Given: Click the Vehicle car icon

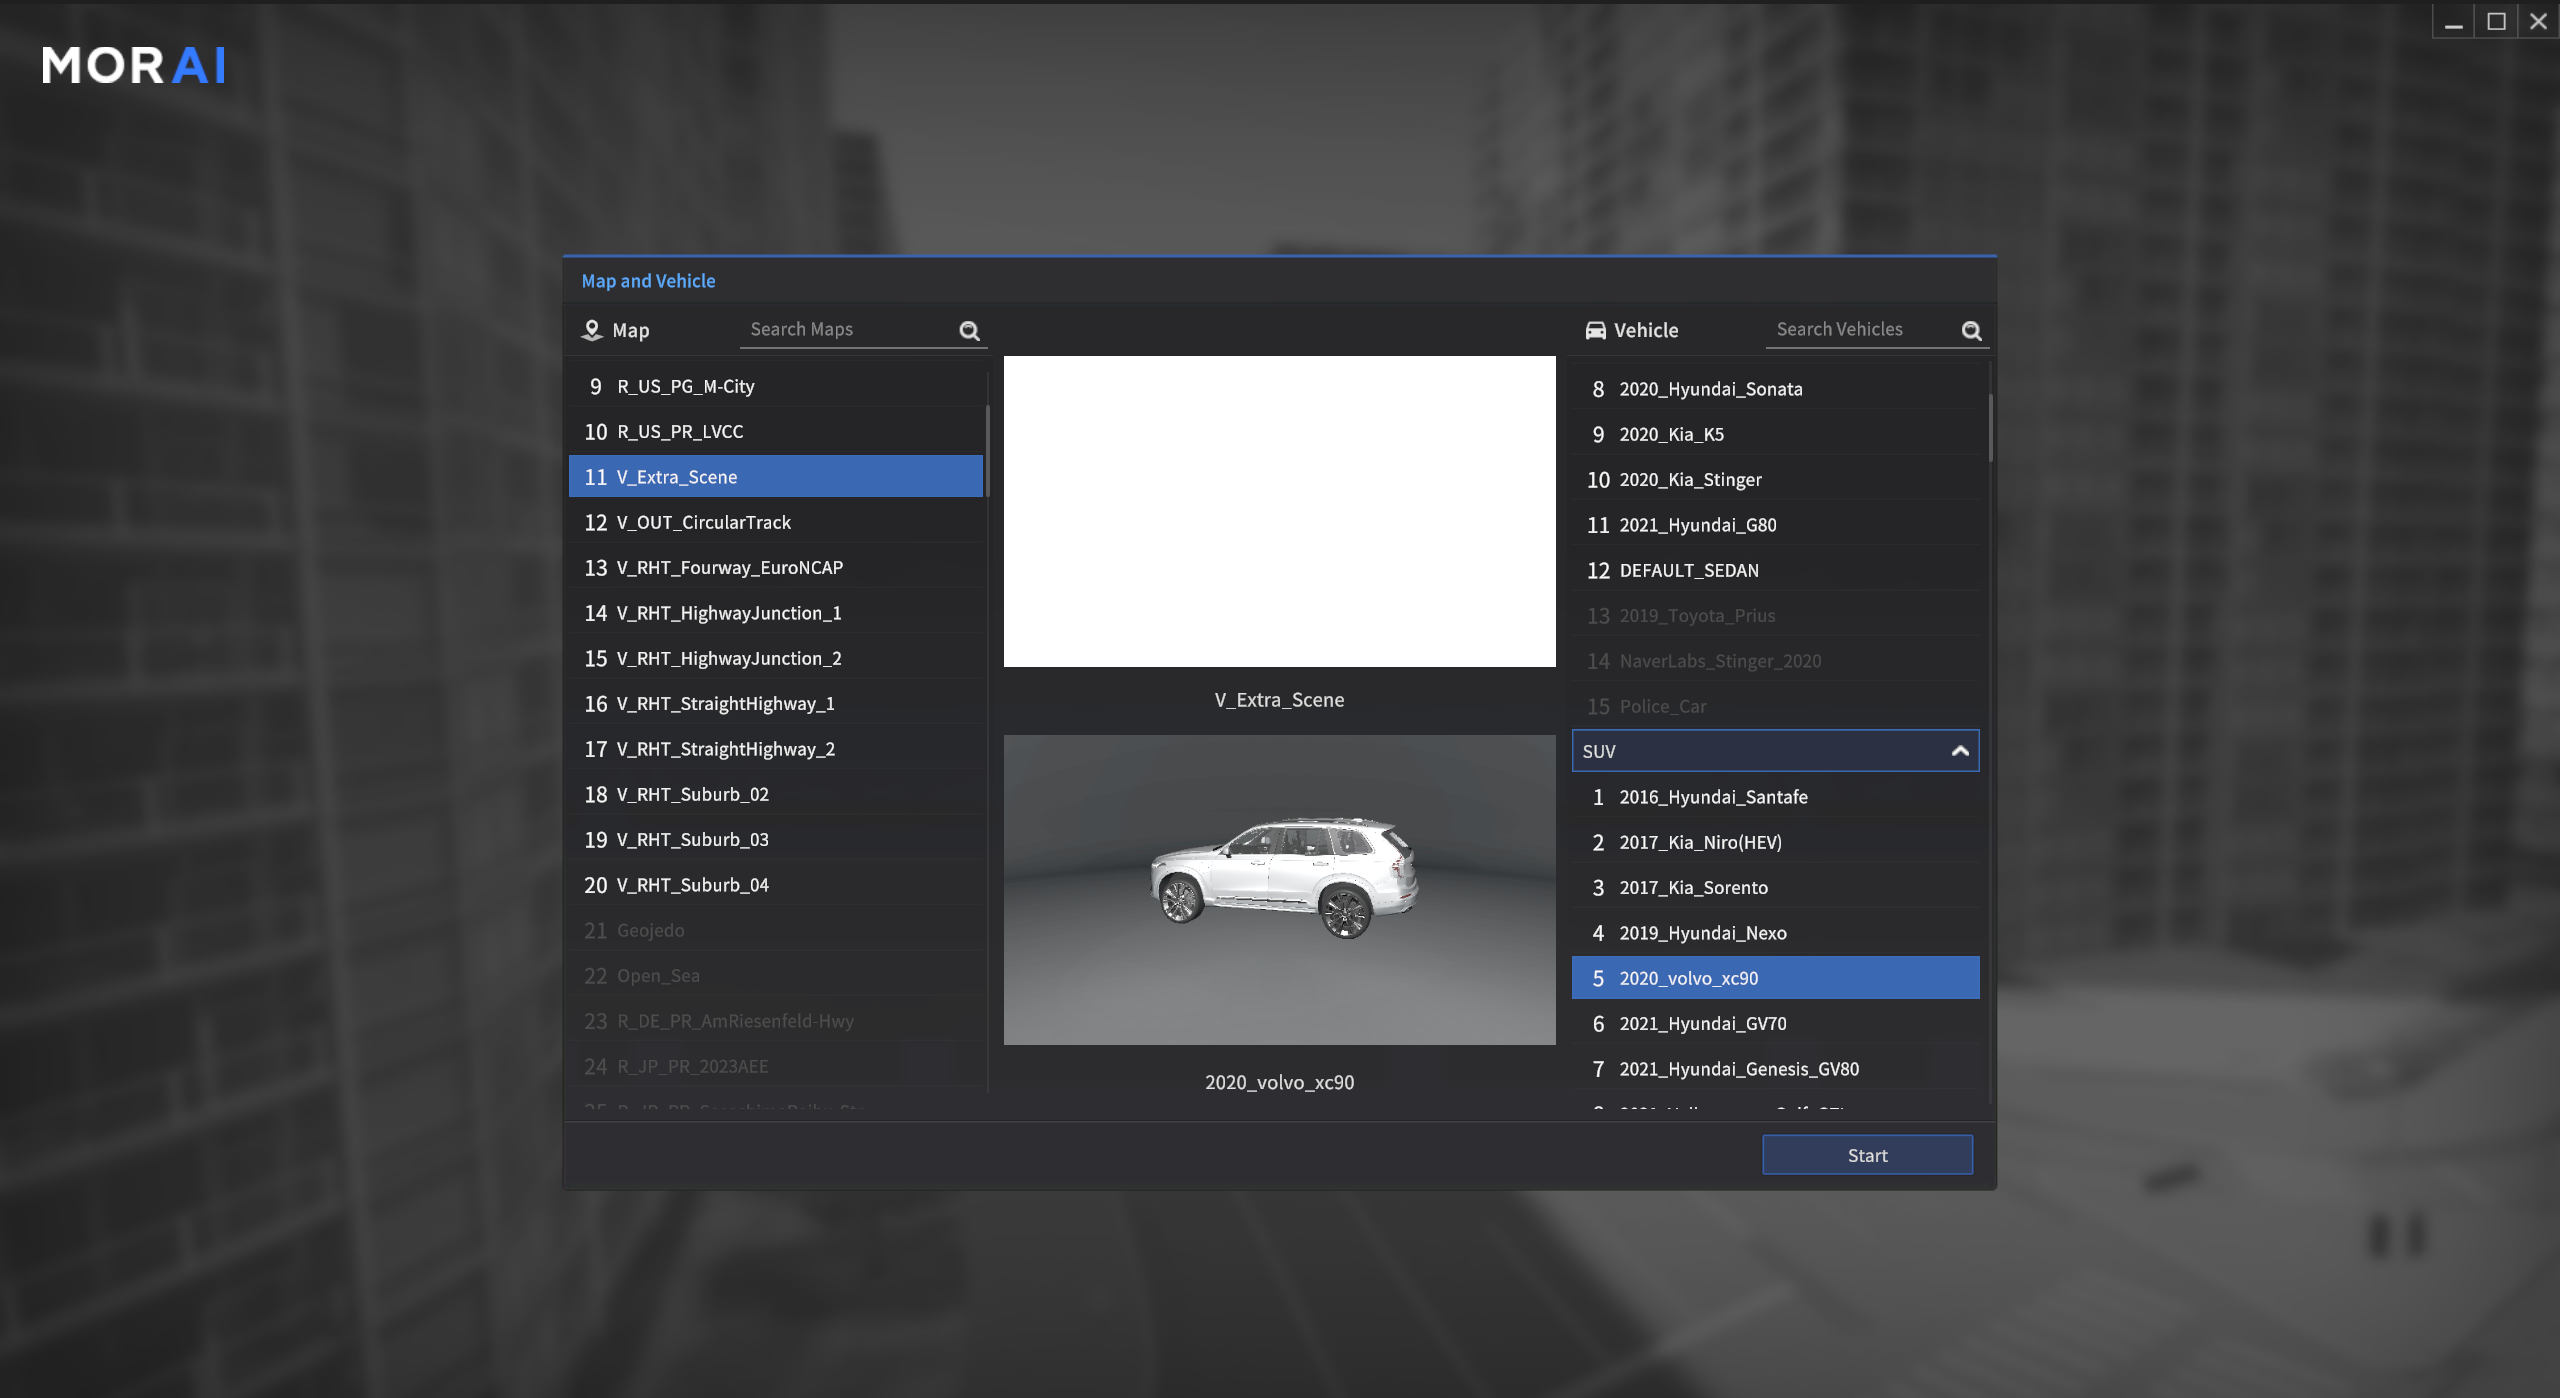Looking at the screenshot, I should click(1596, 330).
